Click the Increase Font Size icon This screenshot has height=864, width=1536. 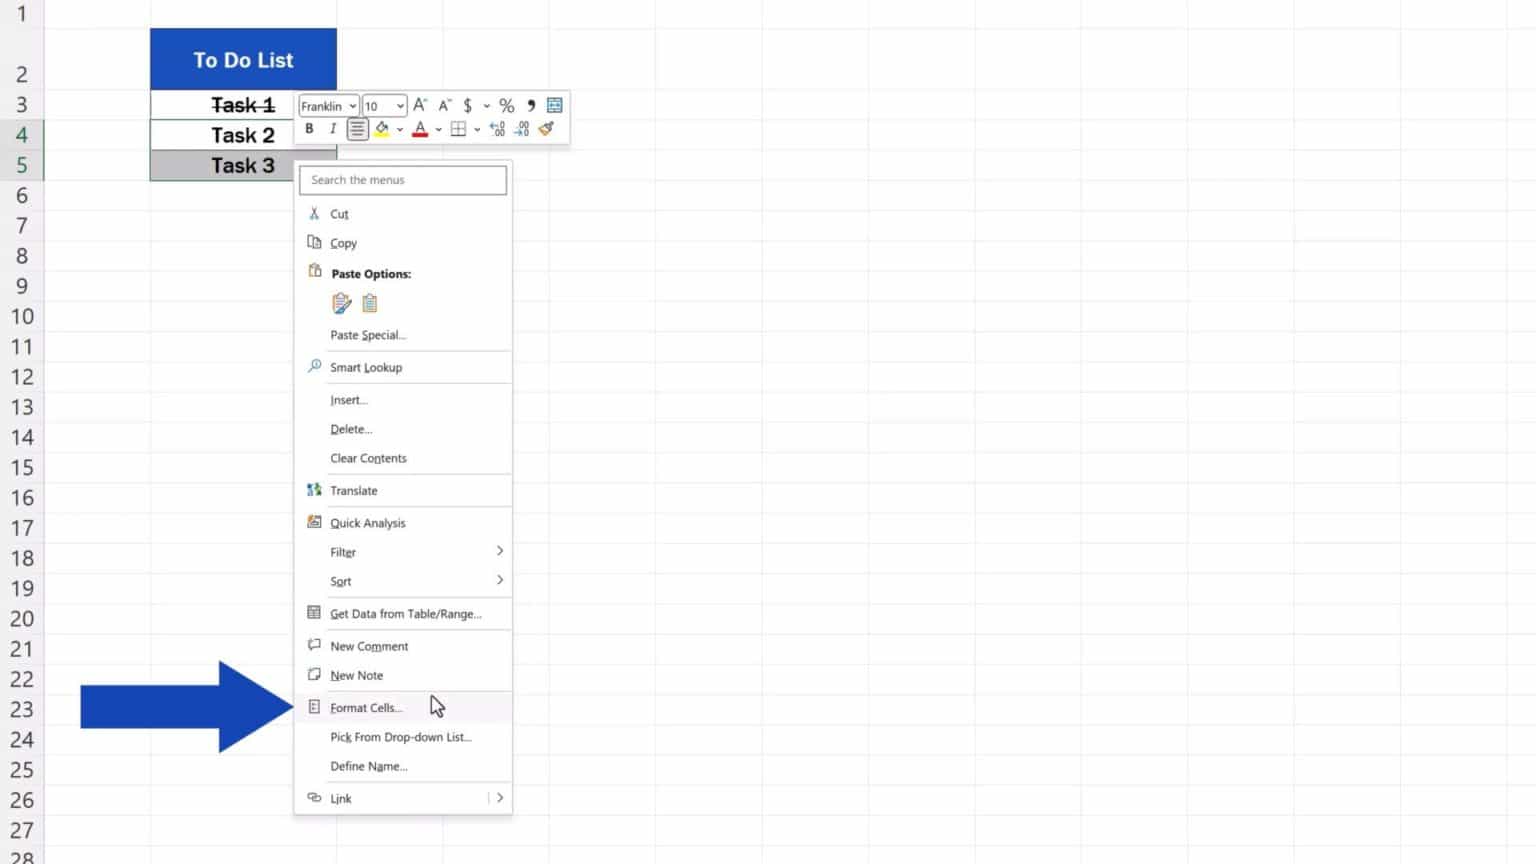coord(420,104)
